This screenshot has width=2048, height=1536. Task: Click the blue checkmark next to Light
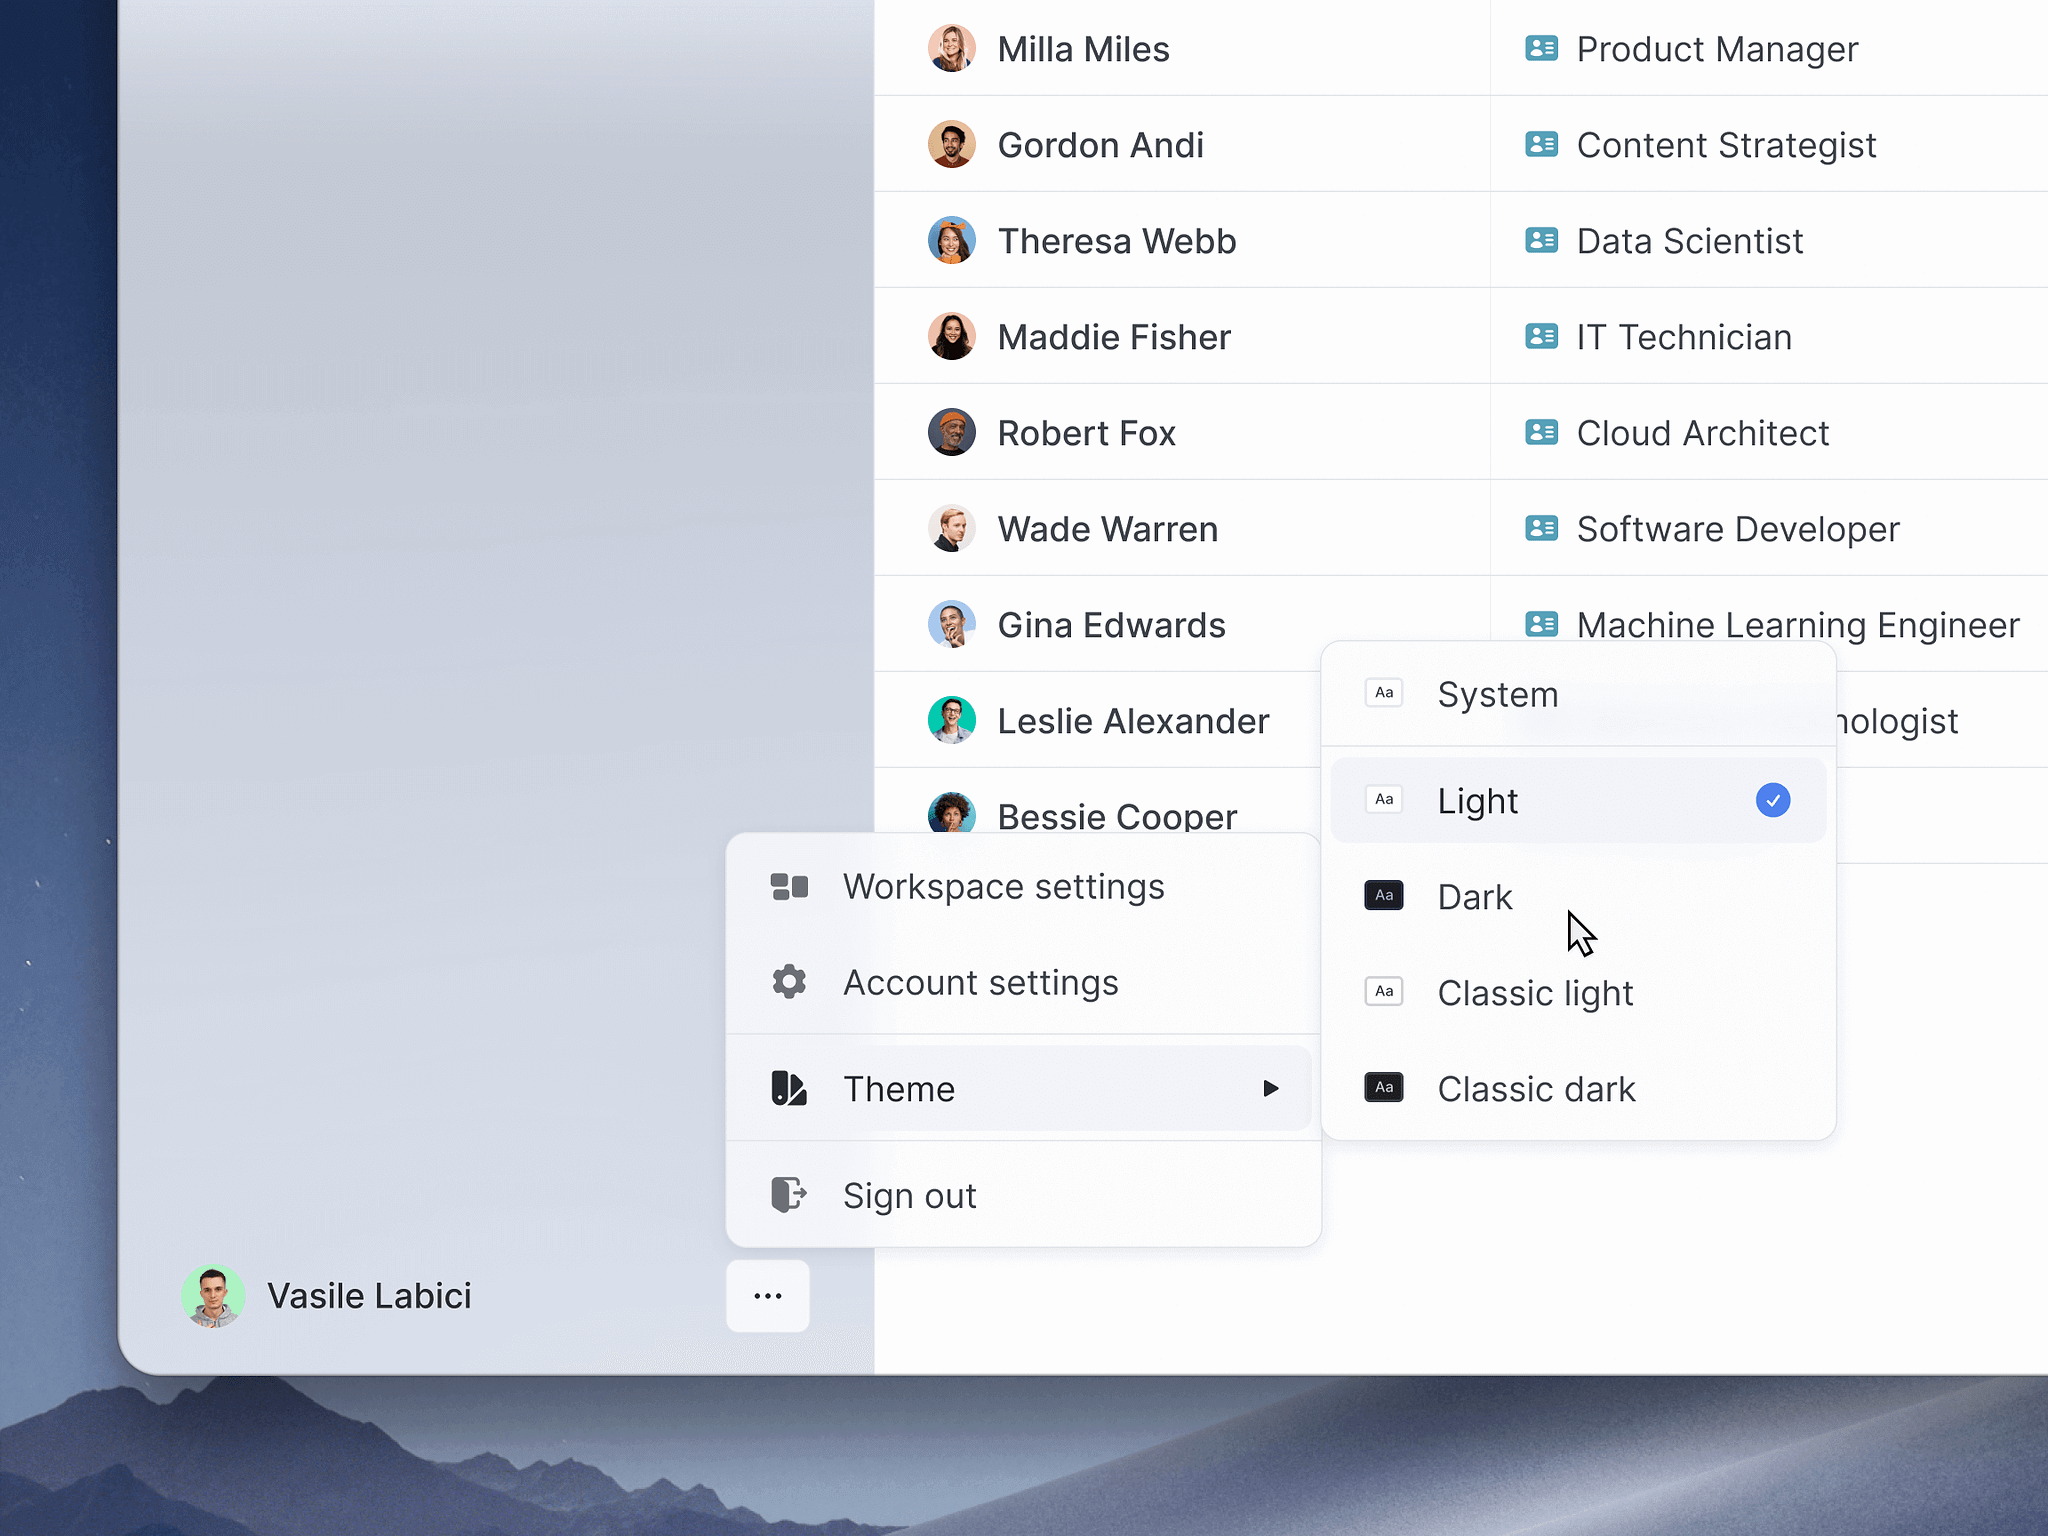(x=1772, y=800)
